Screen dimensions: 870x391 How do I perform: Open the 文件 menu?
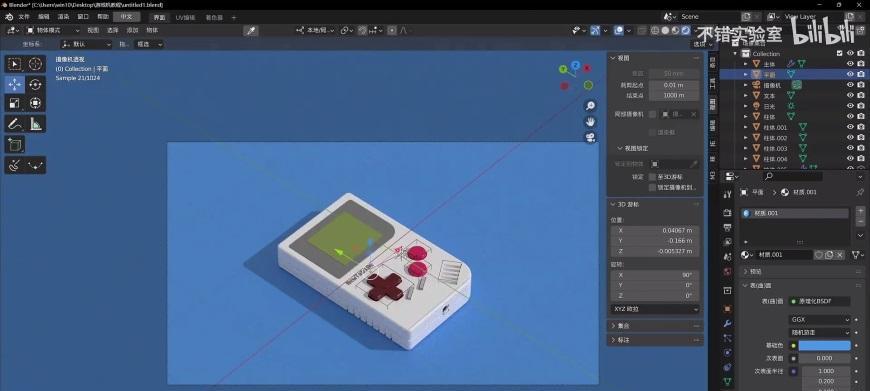(x=24, y=17)
